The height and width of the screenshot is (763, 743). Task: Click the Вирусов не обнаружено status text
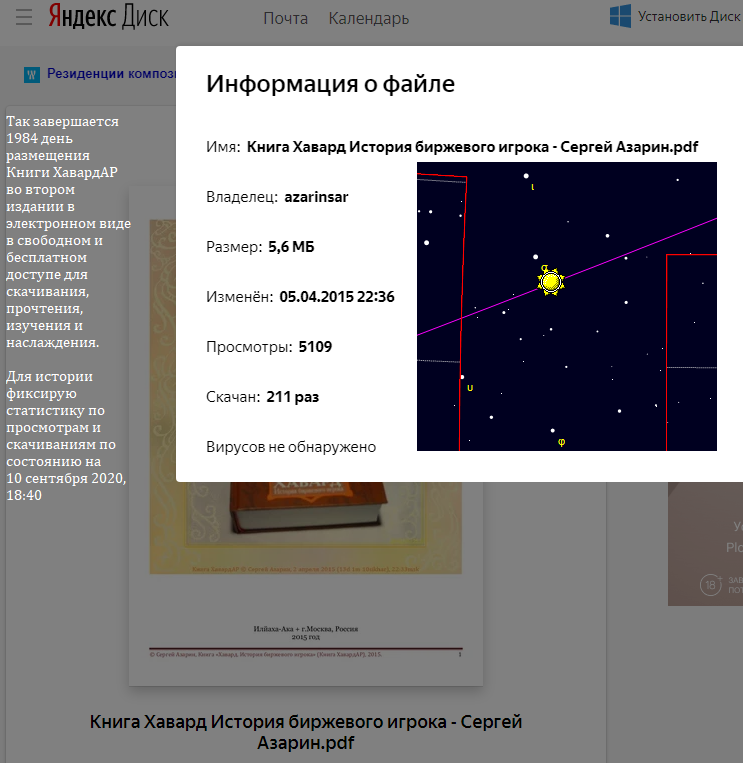point(291,447)
